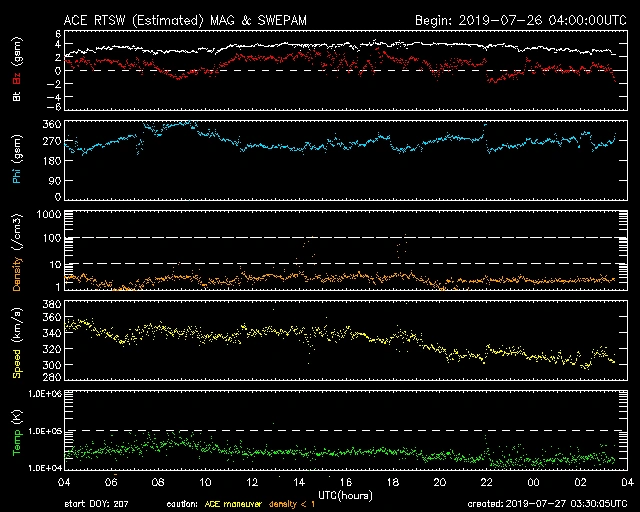Image resolution: width=640 pixels, height=512 pixels.
Task: Click the 'created: 2019-07-27 03:30:05UTC' text
Action: [x=547, y=504]
